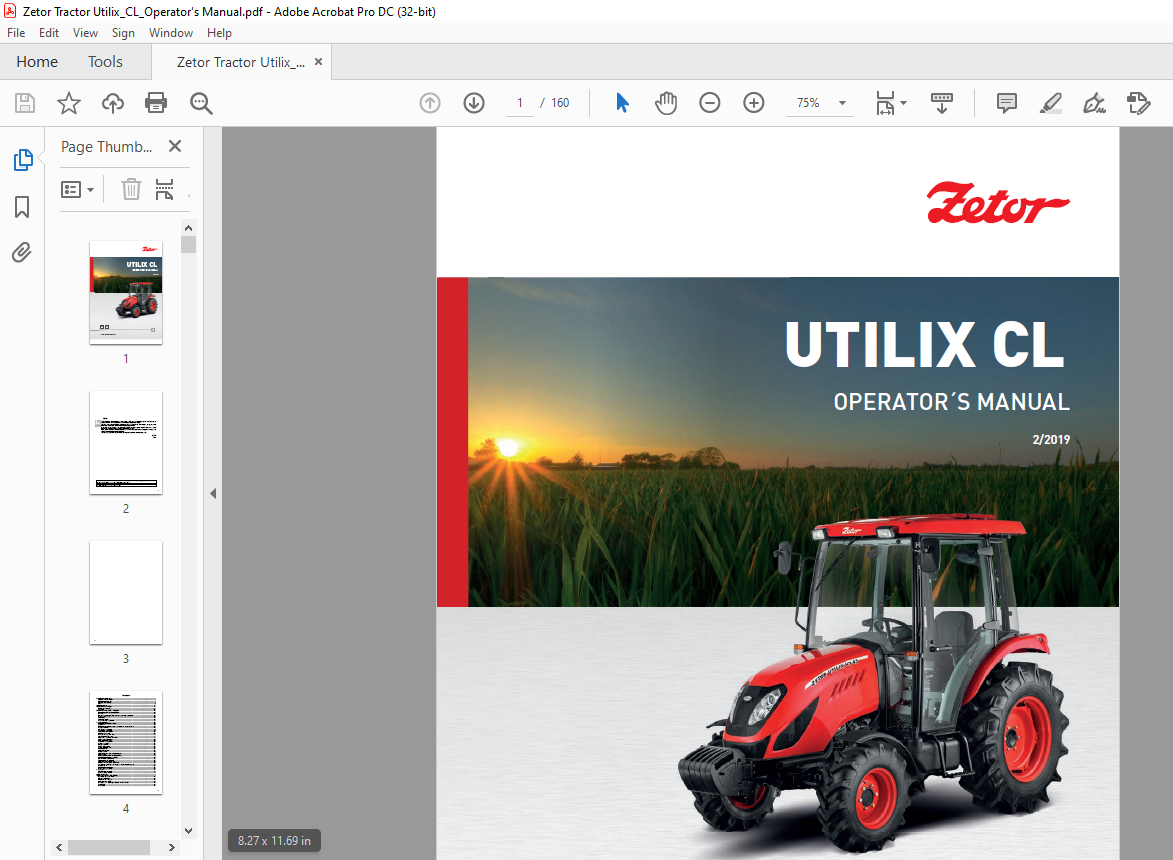Viewport: 1173px width, 860px height.
Task: Zoom in with the plus icon
Action: [x=754, y=103]
